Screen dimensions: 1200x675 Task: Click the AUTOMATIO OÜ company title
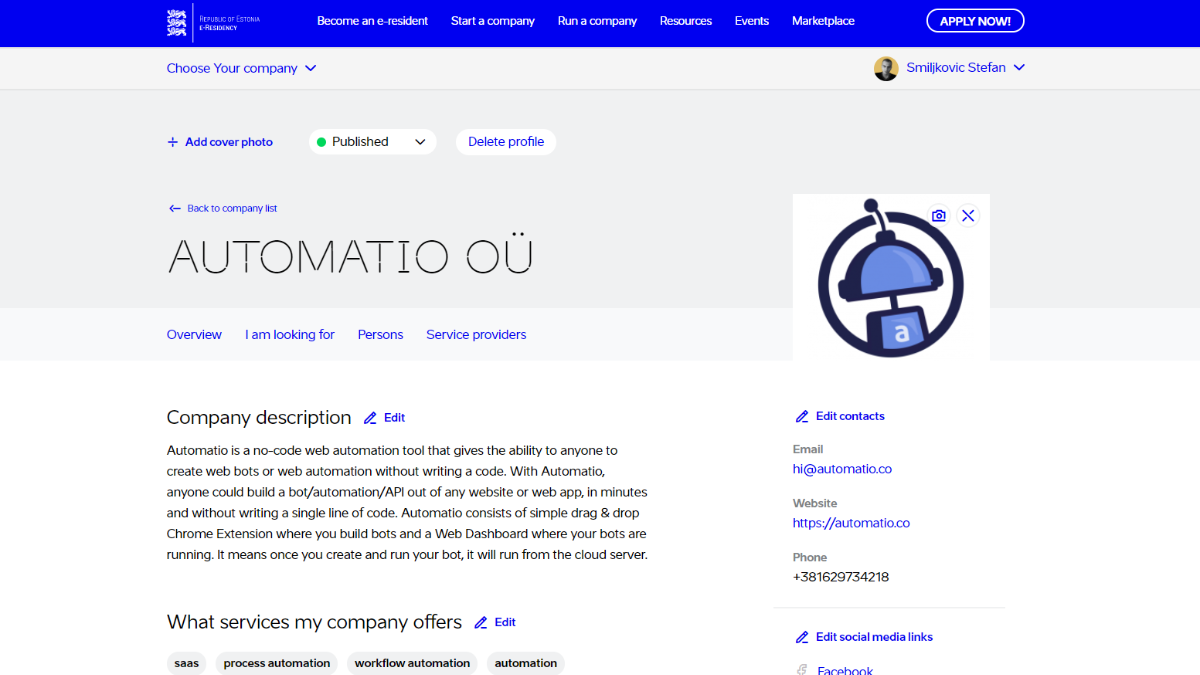pos(350,256)
